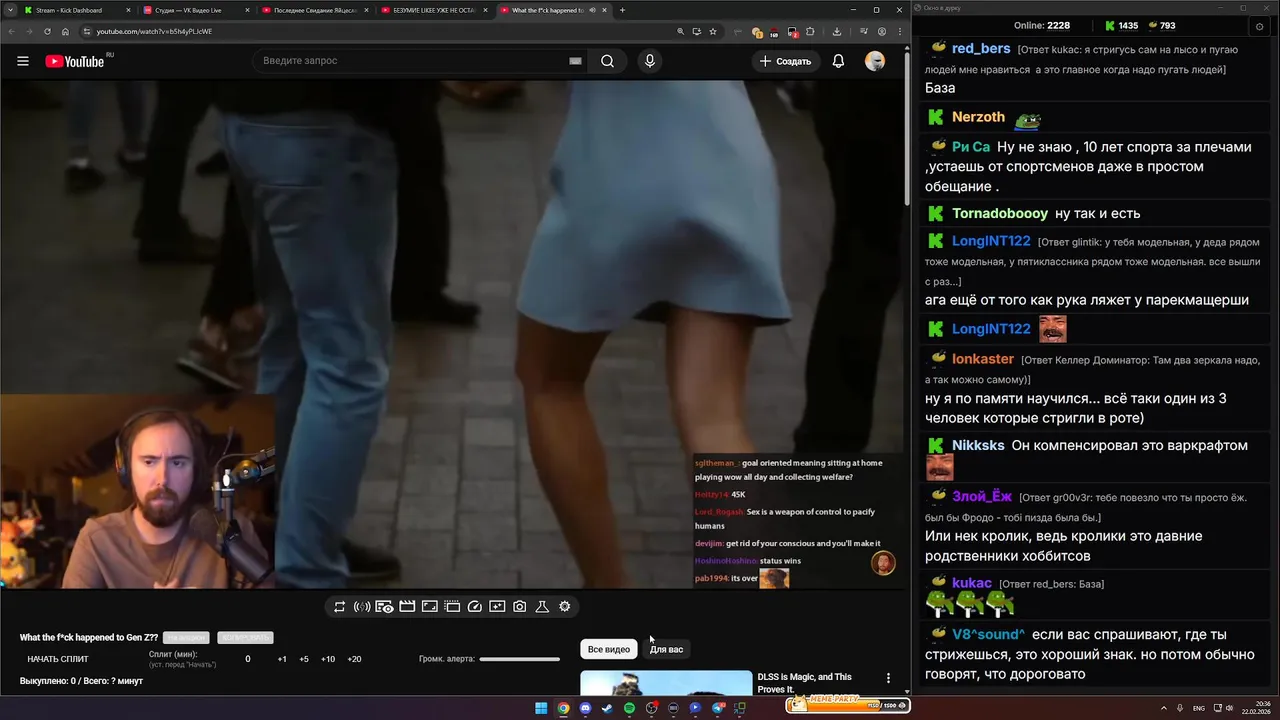
Task: Open Steam from the taskbar
Action: click(x=607, y=708)
